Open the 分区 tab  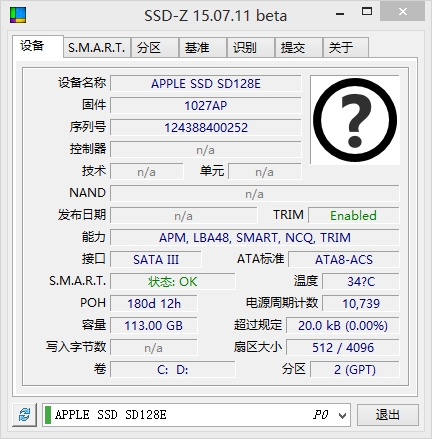tap(155, 48)
